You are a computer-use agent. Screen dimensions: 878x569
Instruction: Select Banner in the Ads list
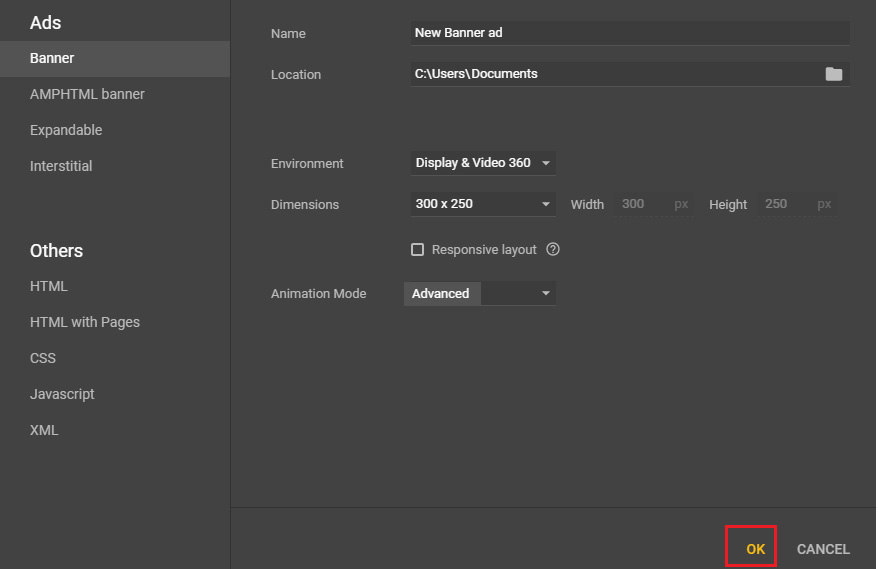115,58
